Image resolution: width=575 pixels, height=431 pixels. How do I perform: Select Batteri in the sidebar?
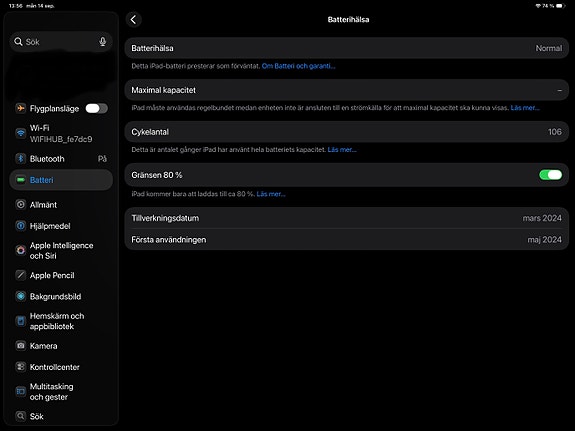(x=61, y=180)
